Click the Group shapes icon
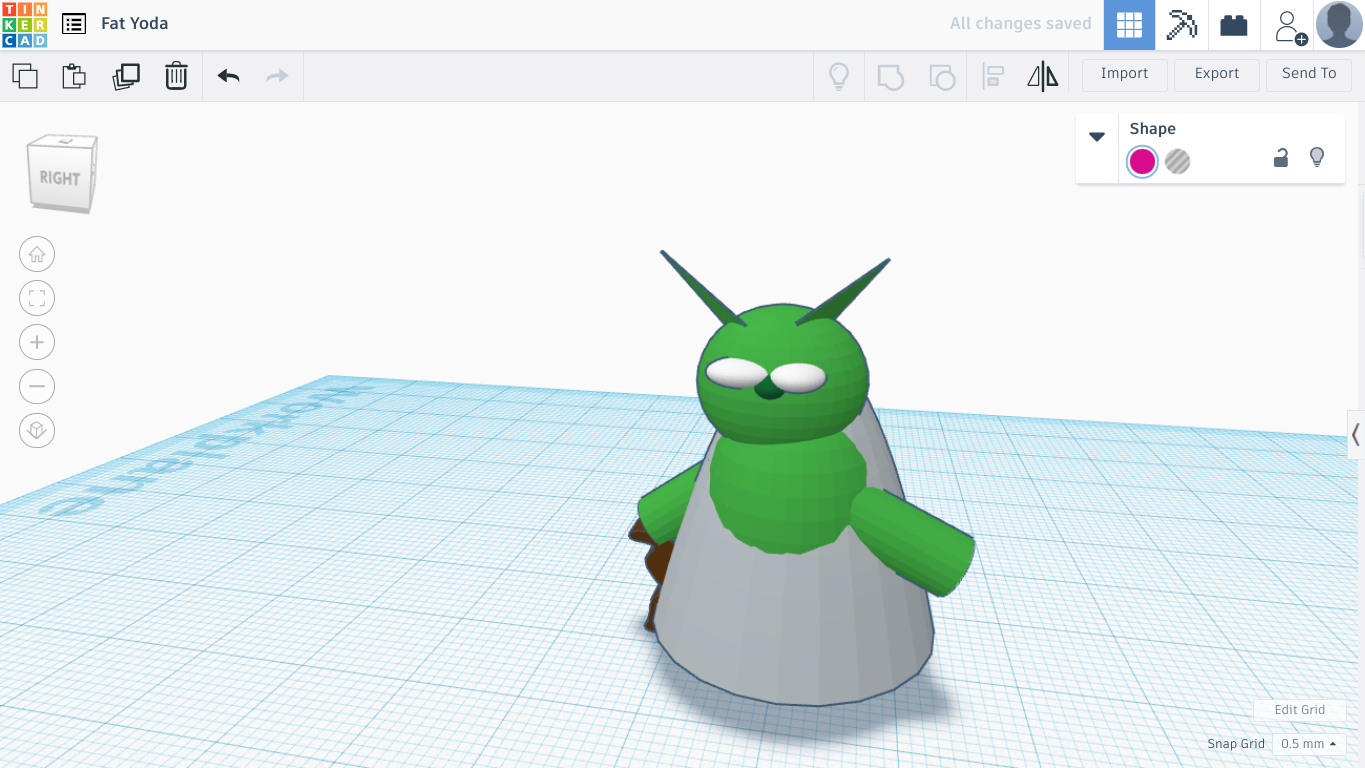Screen dimensions: 1365x768 [890, 76]
